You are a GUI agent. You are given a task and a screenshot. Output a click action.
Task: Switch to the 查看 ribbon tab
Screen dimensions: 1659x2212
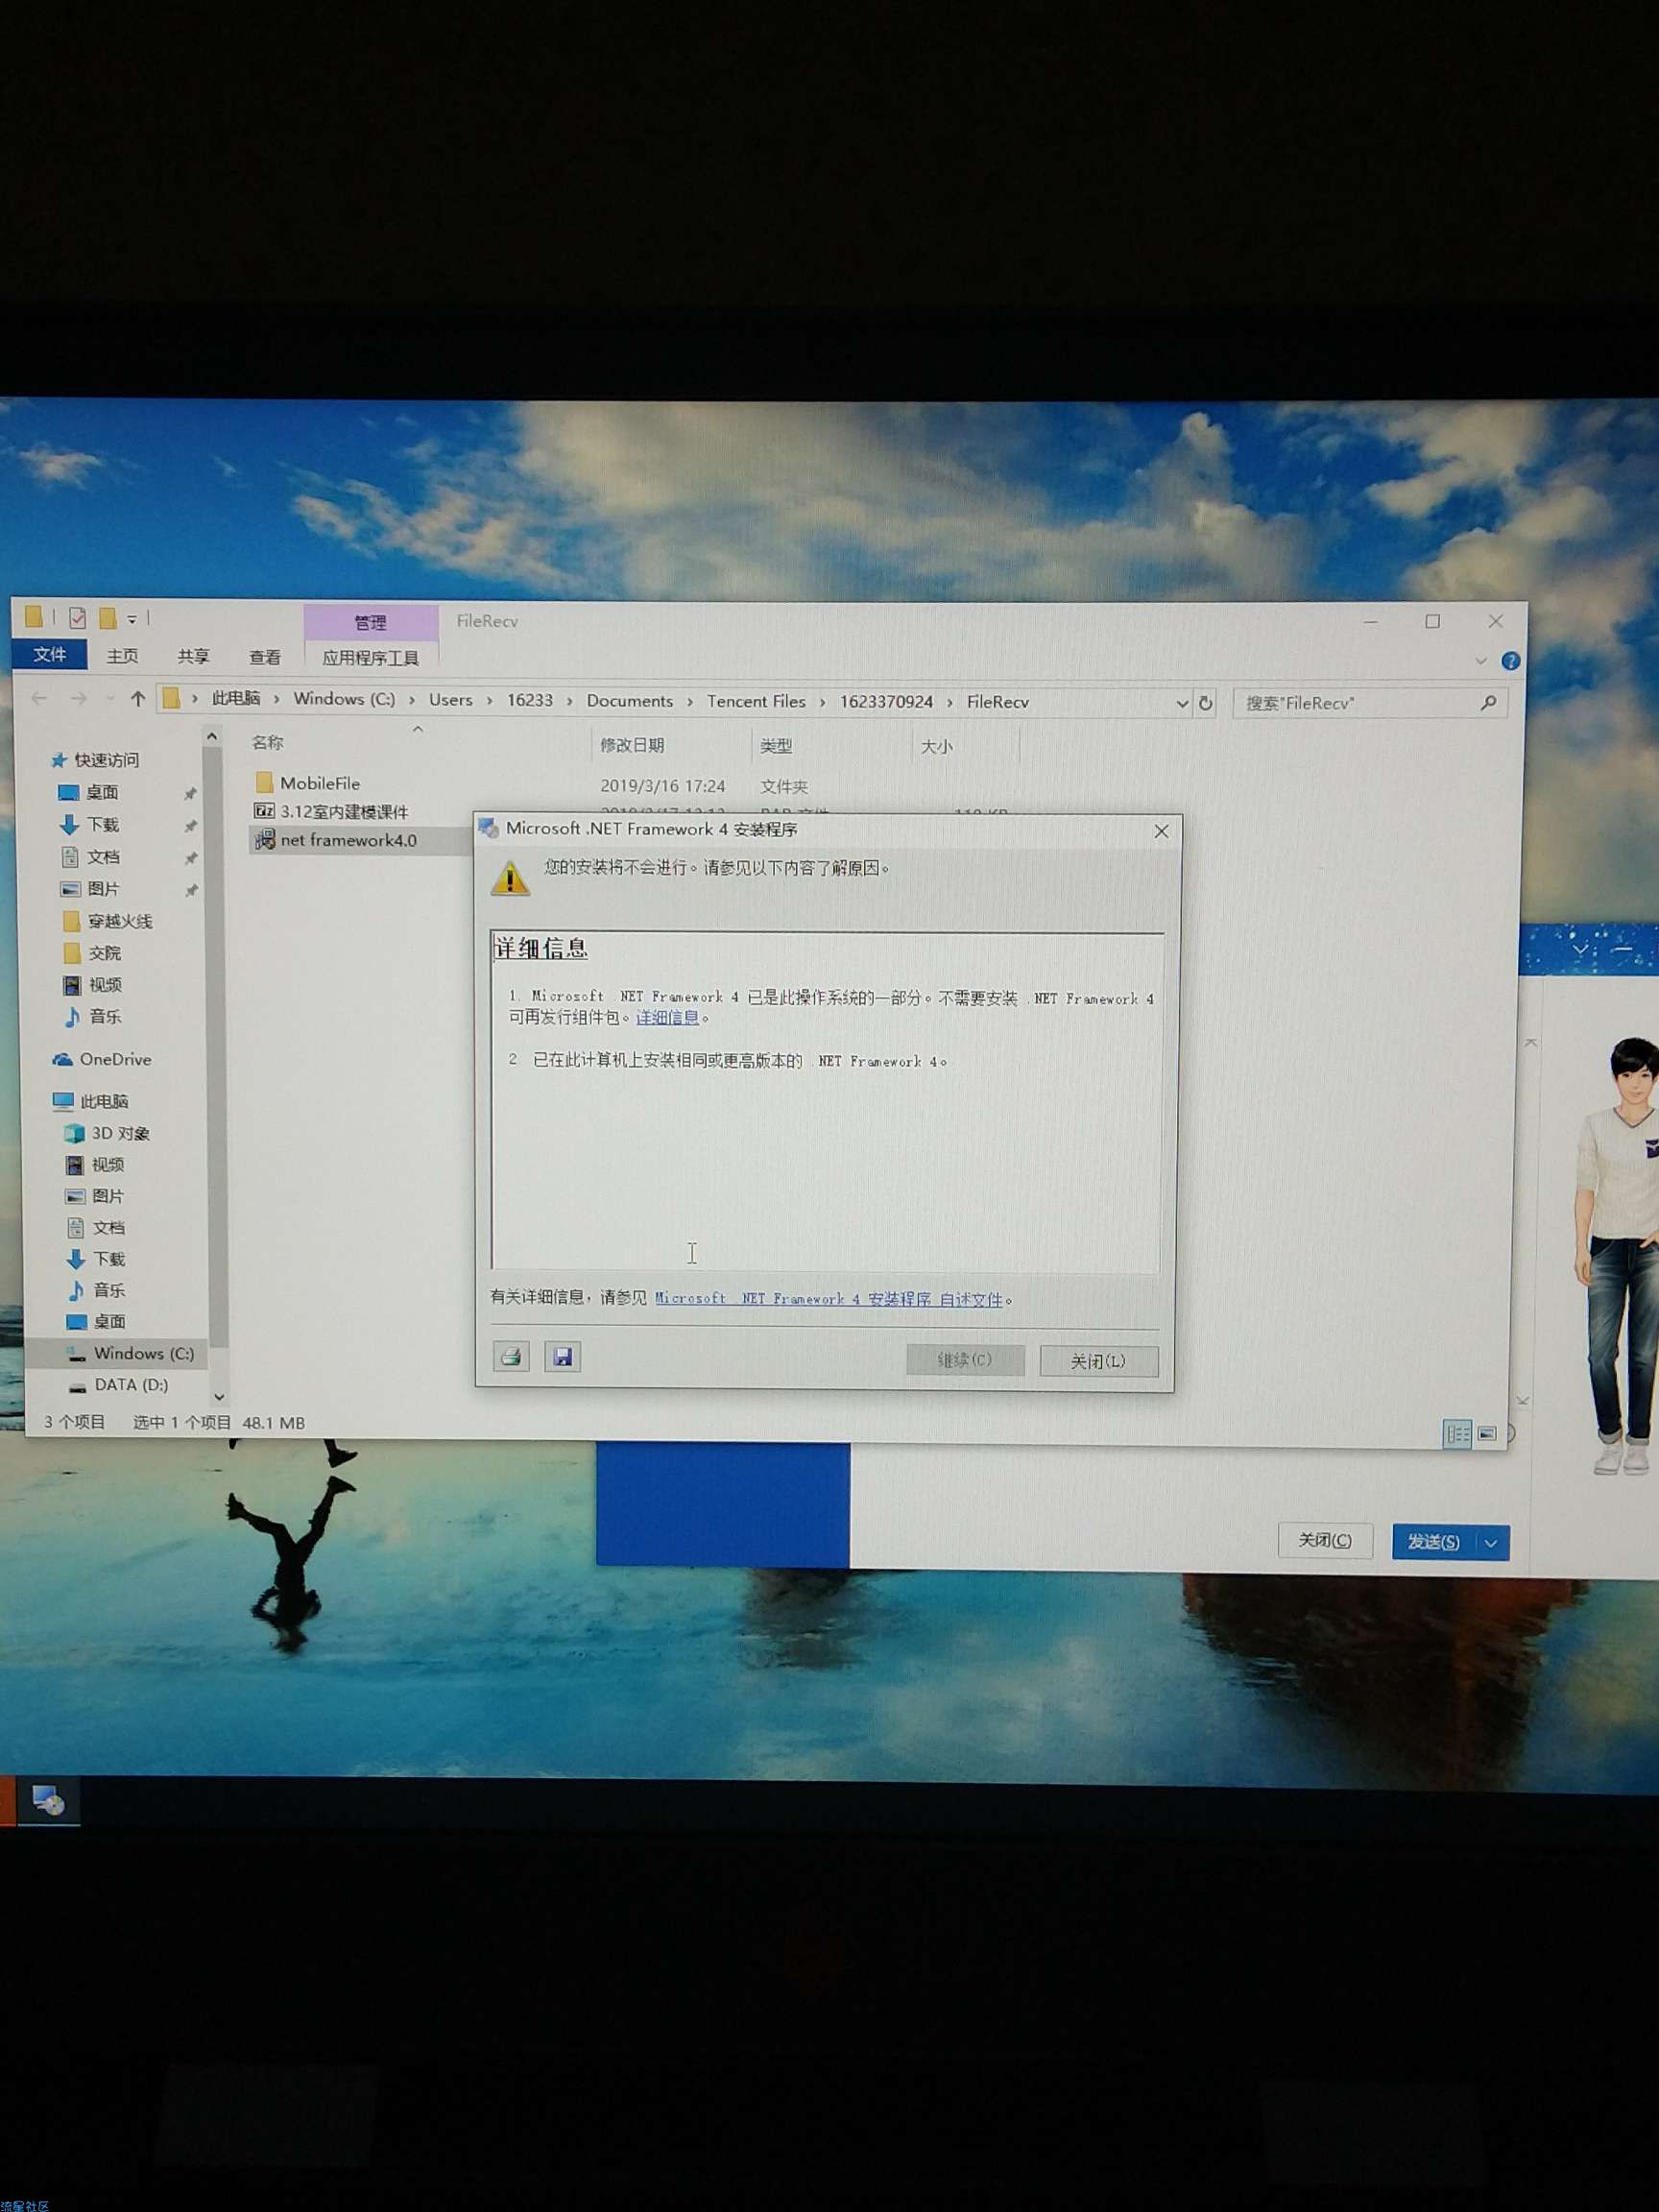[x=264, y=657]
